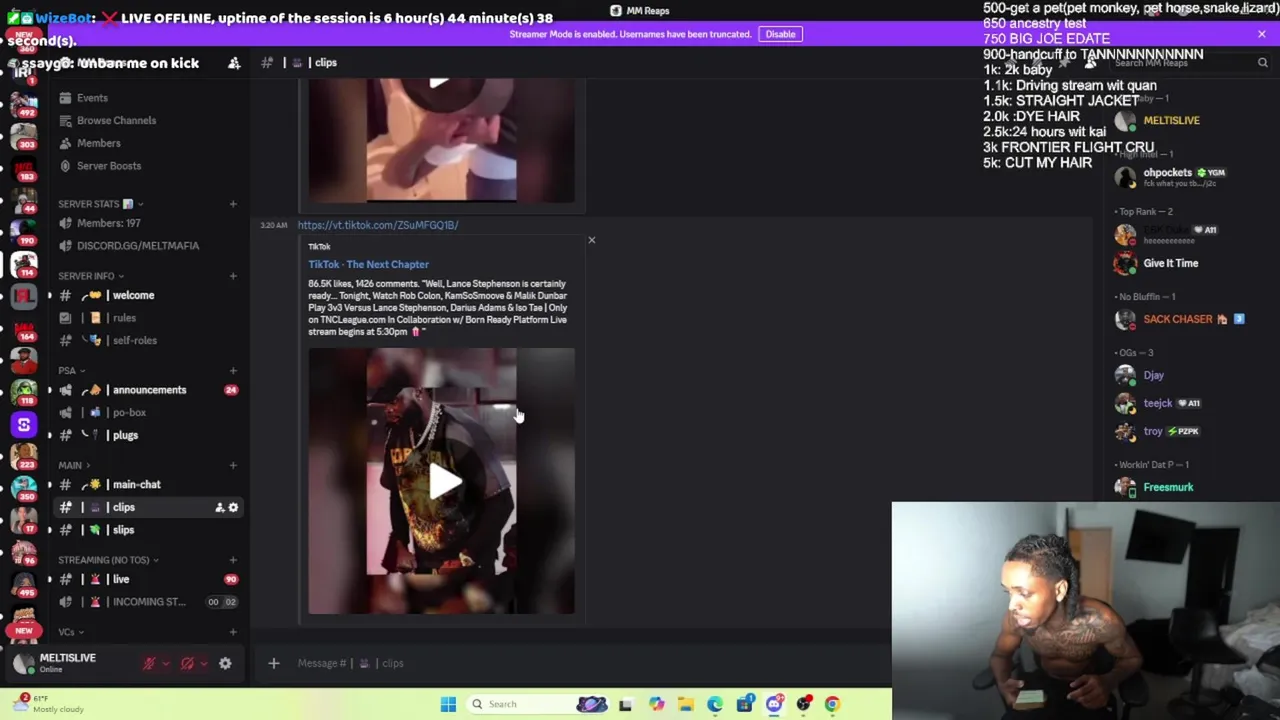The height and width of the screenshot is (720, 1280).
Task: Add a channel to the VCs category
Action: pyautogui.click(x=233, y=632)
